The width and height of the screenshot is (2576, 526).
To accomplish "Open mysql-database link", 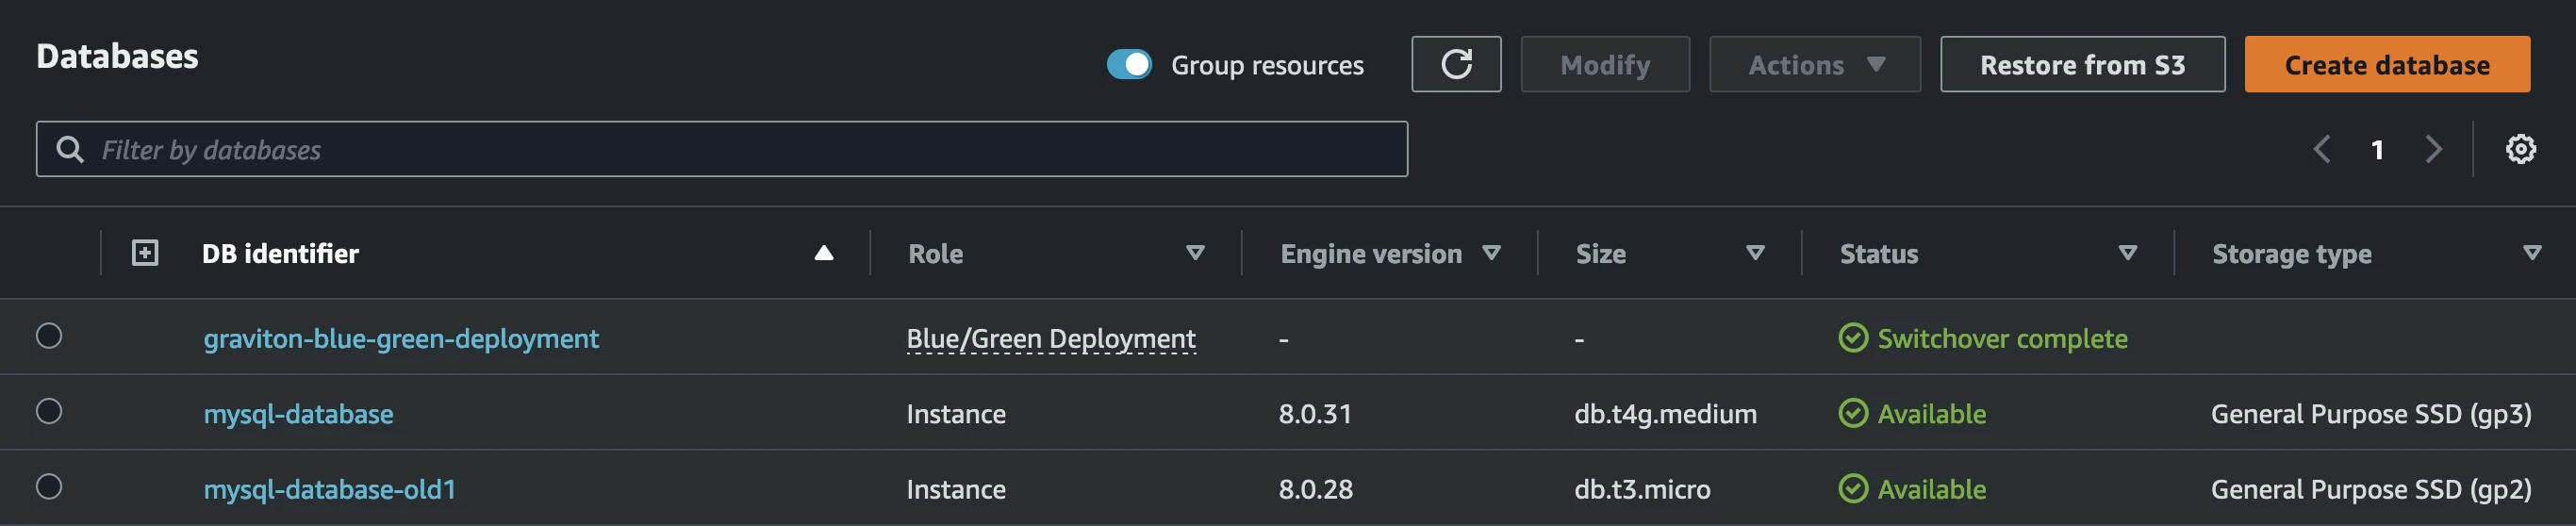I will [298, 414].
